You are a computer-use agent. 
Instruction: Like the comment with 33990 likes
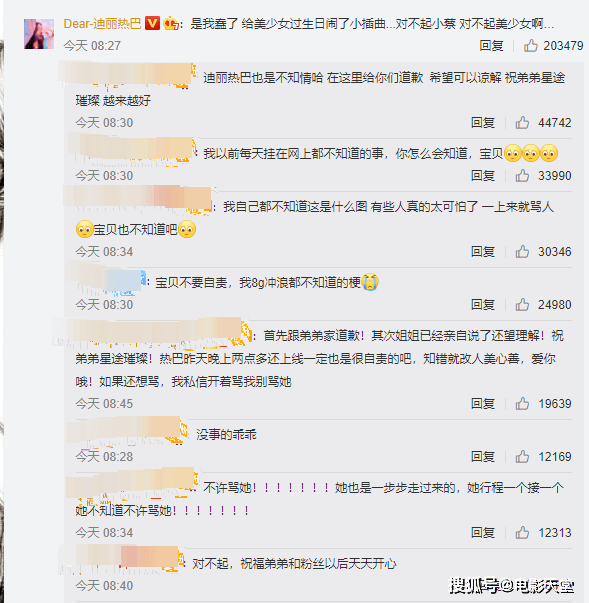(x=522, y=176)
